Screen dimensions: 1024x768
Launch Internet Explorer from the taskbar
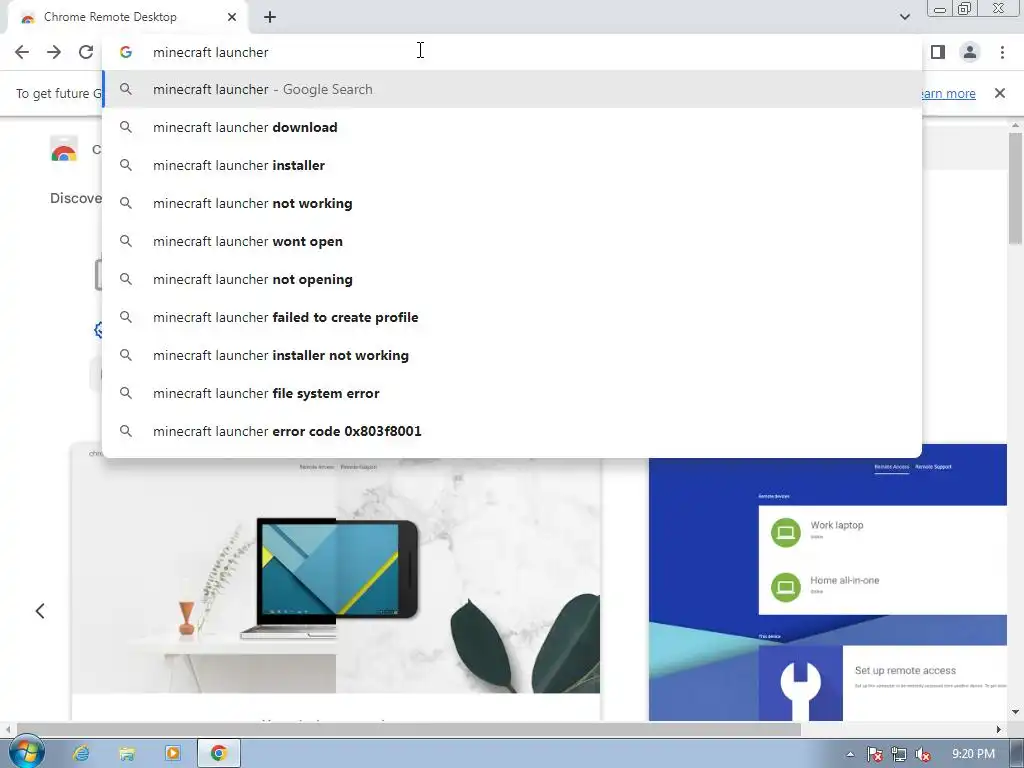[81, 754]
